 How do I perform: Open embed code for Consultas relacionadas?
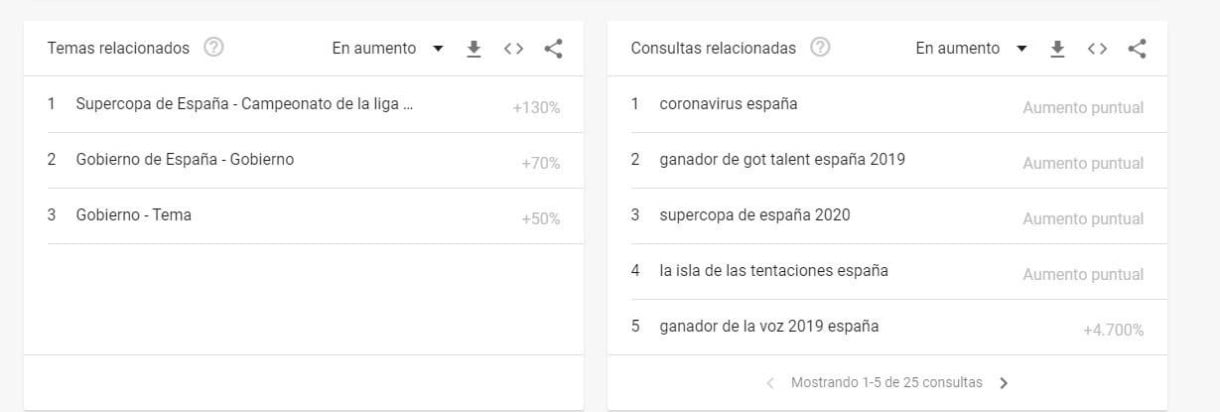[1097, 49]
